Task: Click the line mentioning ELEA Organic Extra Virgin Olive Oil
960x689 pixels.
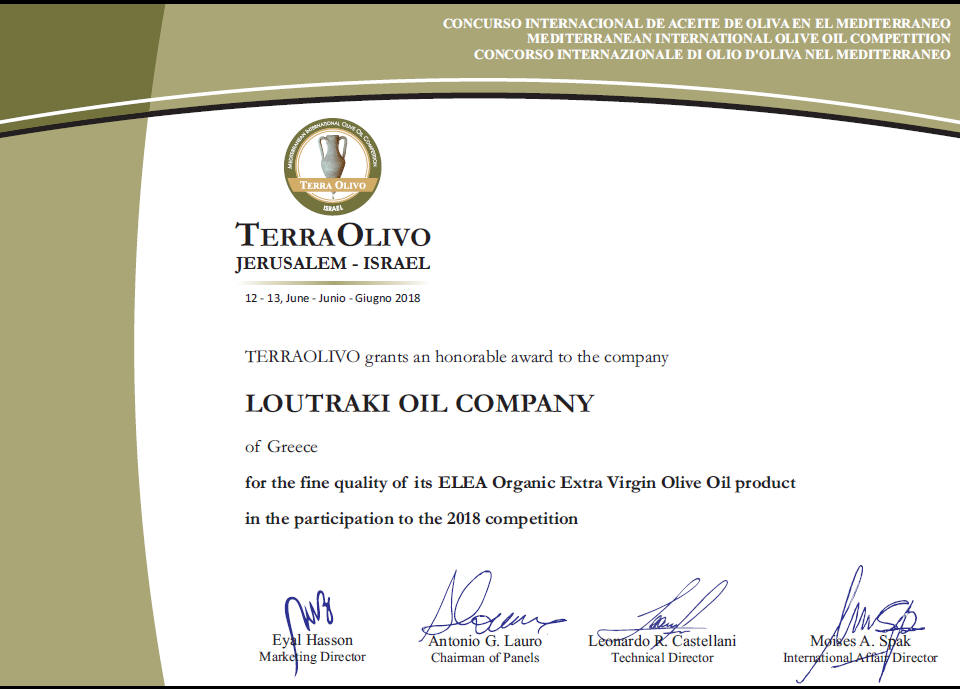Action: [520, 483]
